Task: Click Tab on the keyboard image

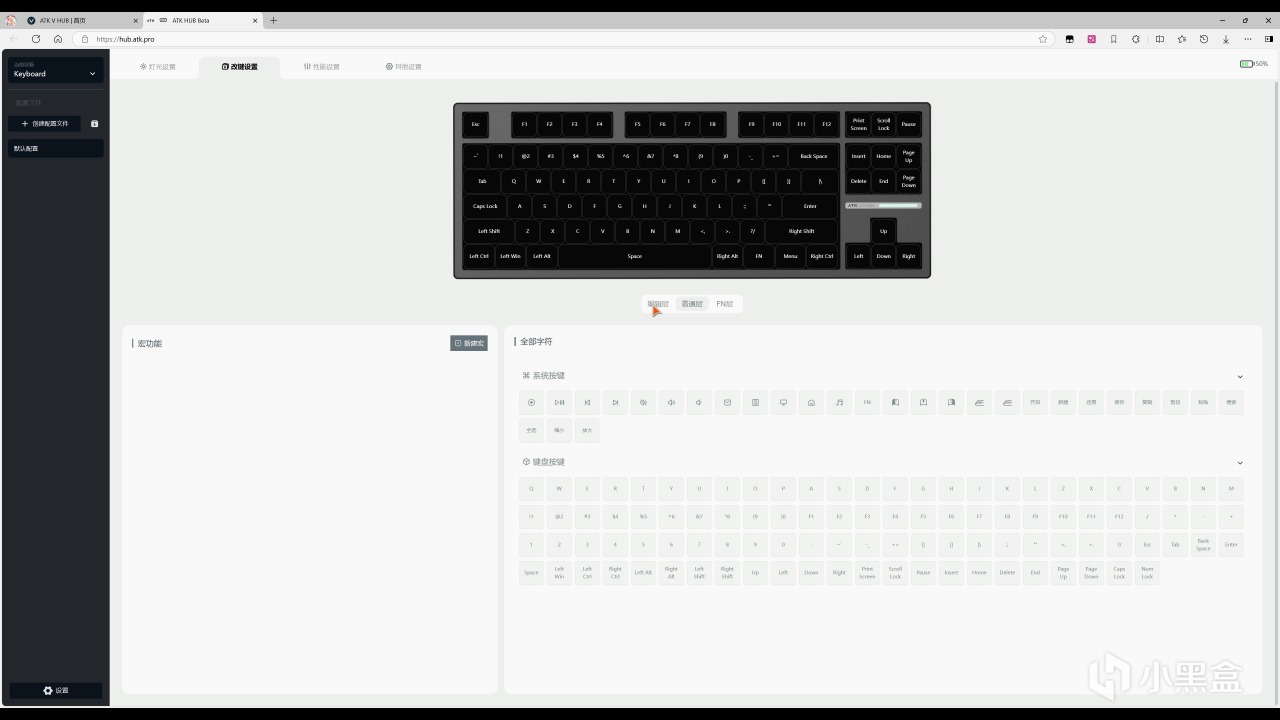Action: 482,181
